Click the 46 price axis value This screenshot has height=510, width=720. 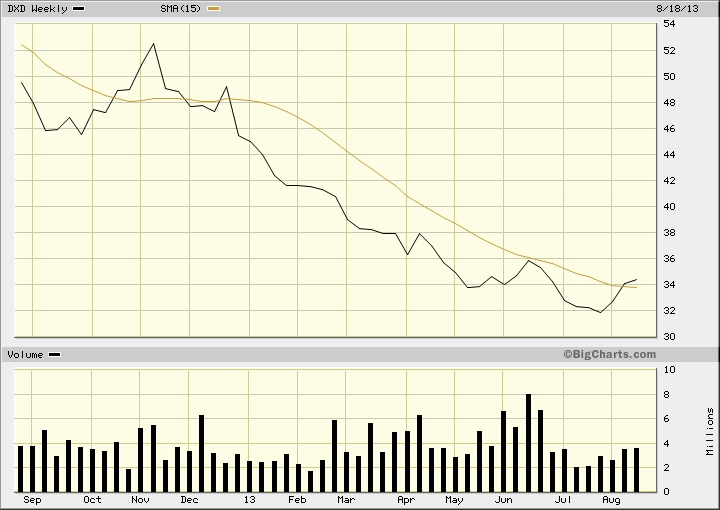coord(669,129)
